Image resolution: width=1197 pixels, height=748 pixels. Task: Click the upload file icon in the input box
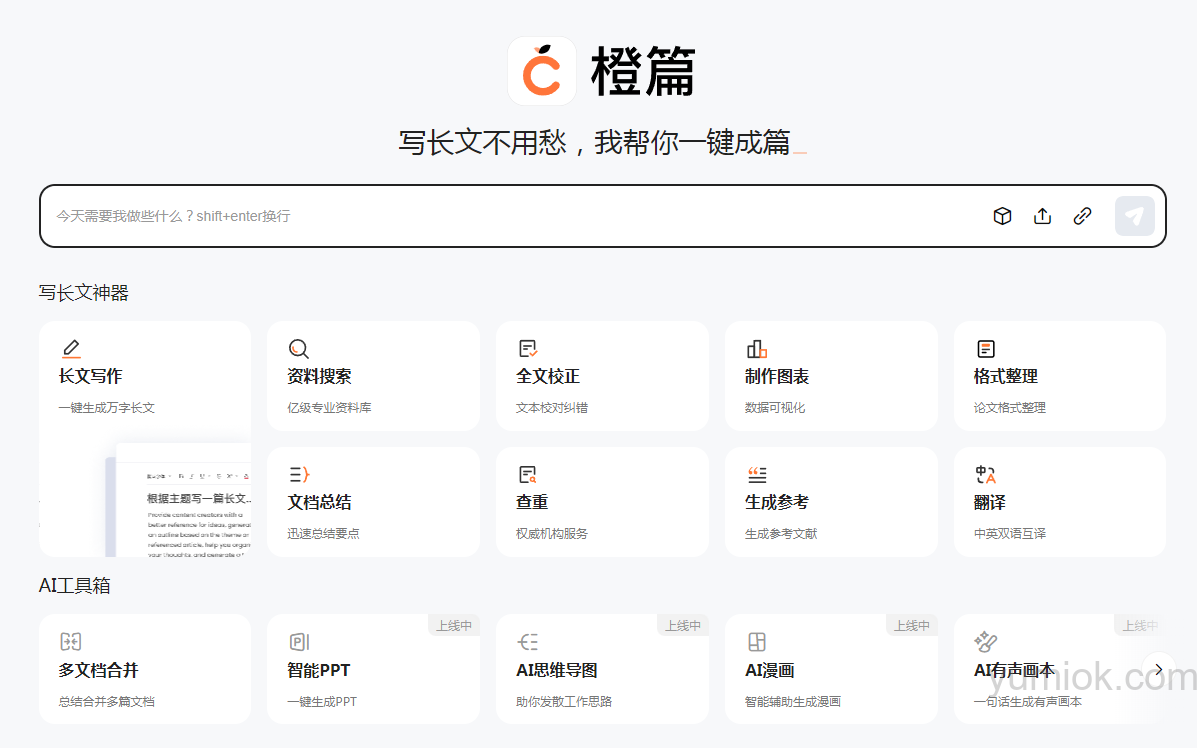point(1042,216)
